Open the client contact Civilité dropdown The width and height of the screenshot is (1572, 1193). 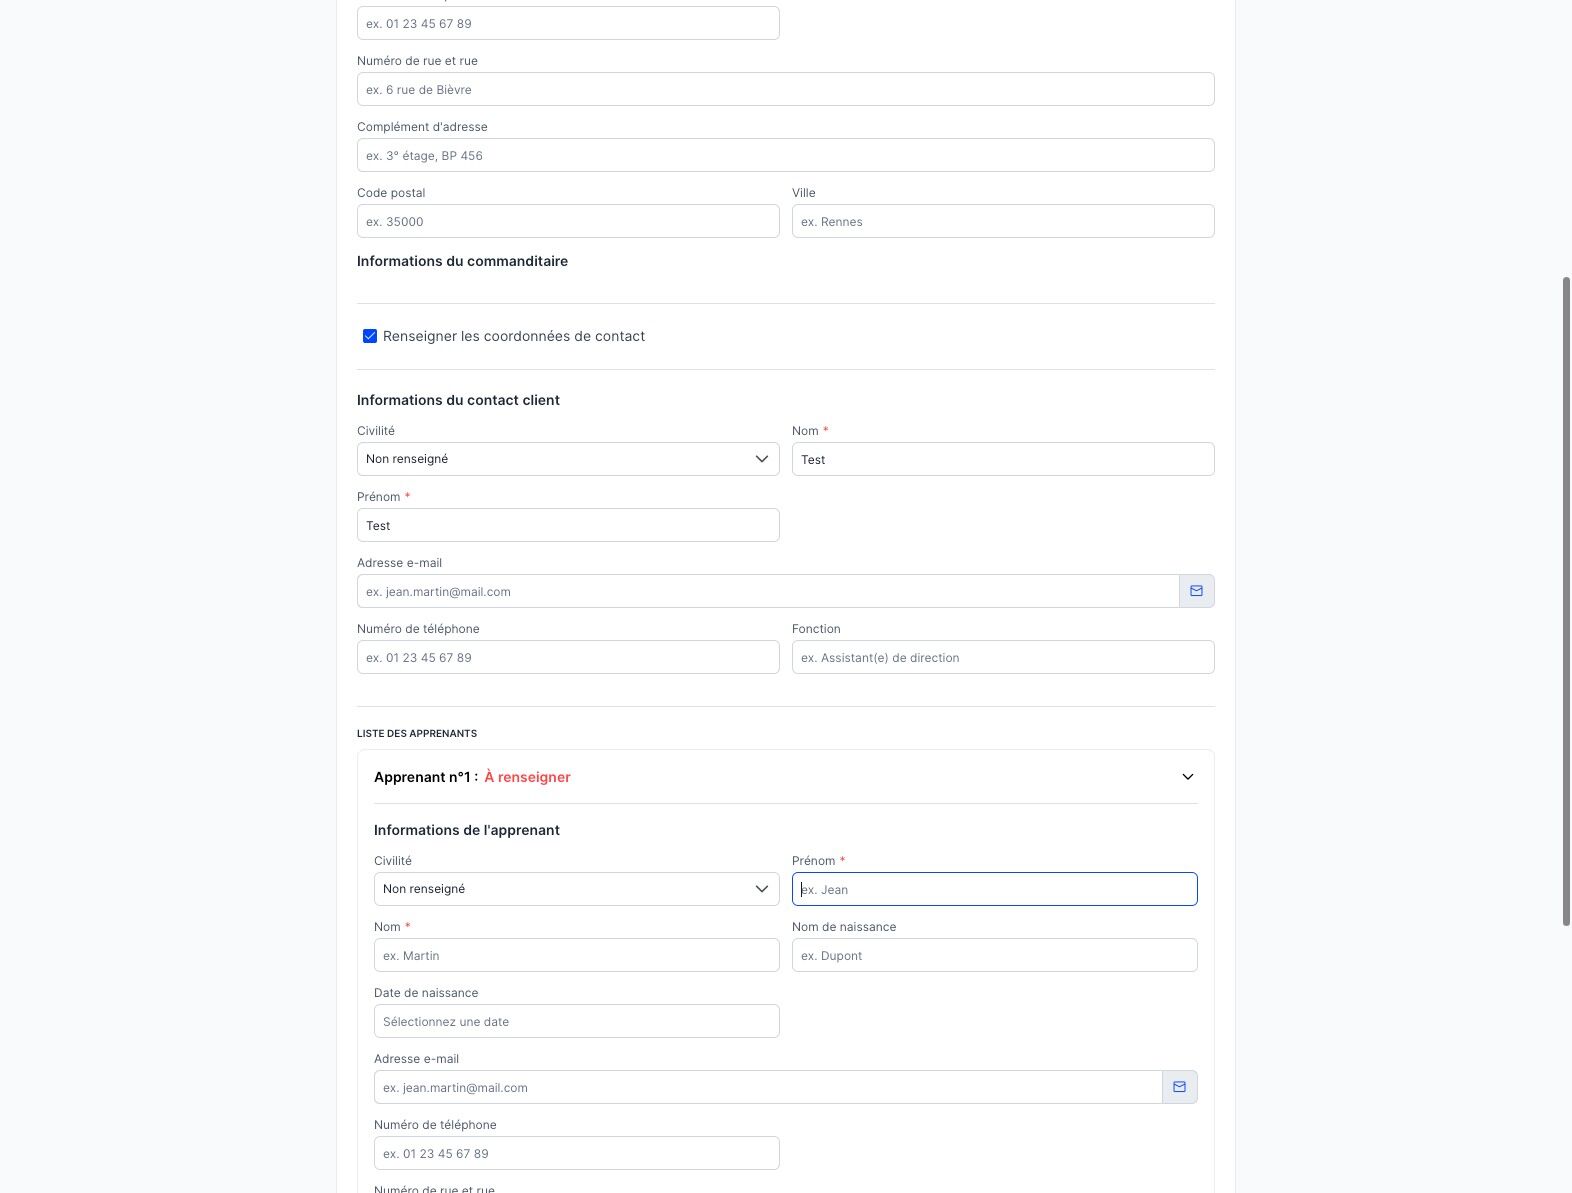pos(567,459)
